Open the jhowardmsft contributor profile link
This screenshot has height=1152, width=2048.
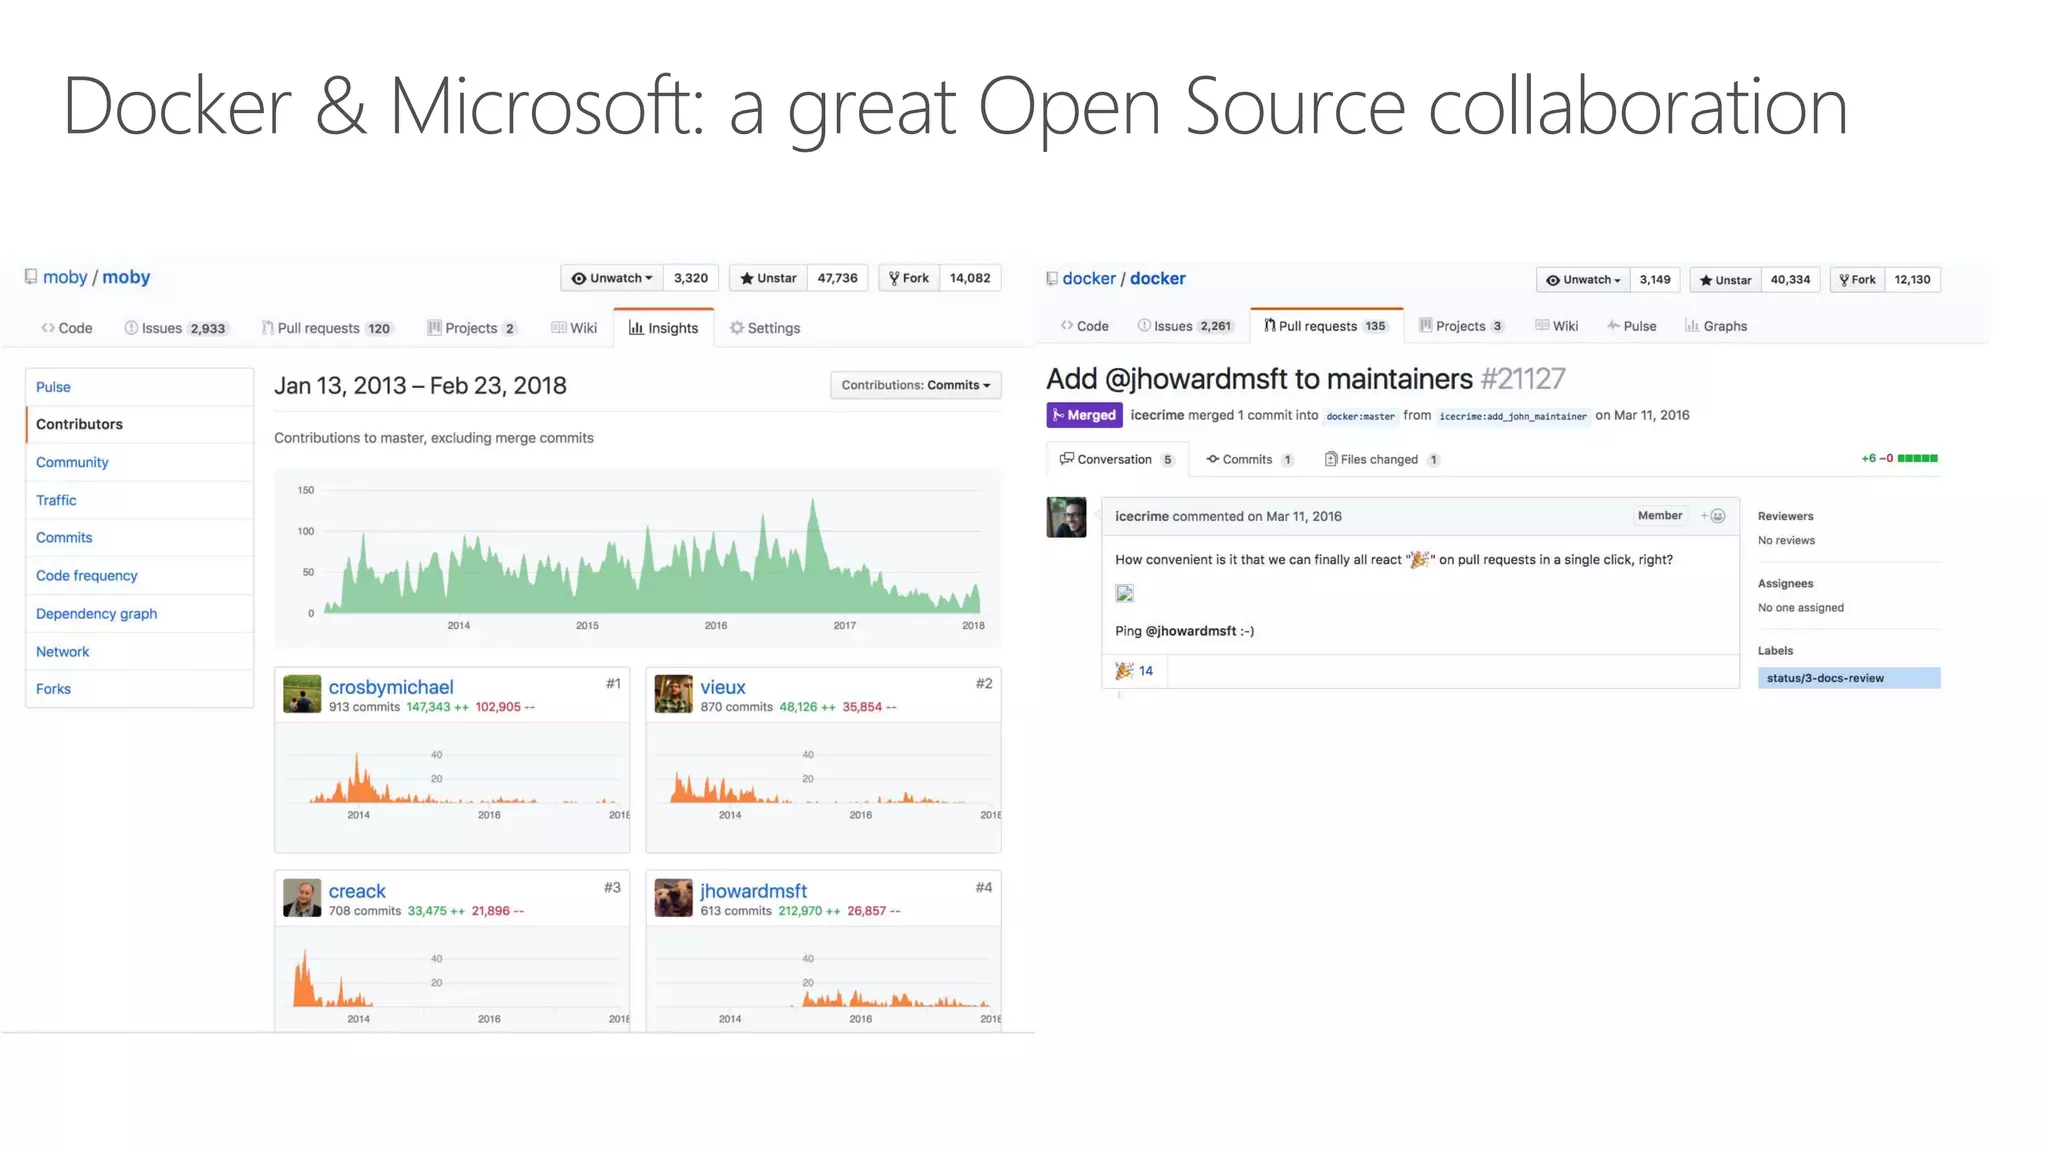tap(753, 891)
